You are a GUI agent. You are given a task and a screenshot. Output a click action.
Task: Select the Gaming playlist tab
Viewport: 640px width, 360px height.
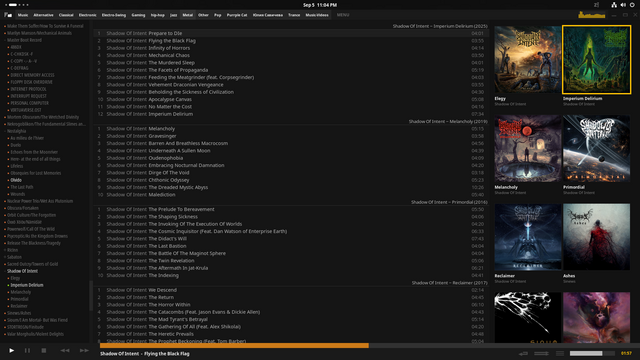[138, 15]
